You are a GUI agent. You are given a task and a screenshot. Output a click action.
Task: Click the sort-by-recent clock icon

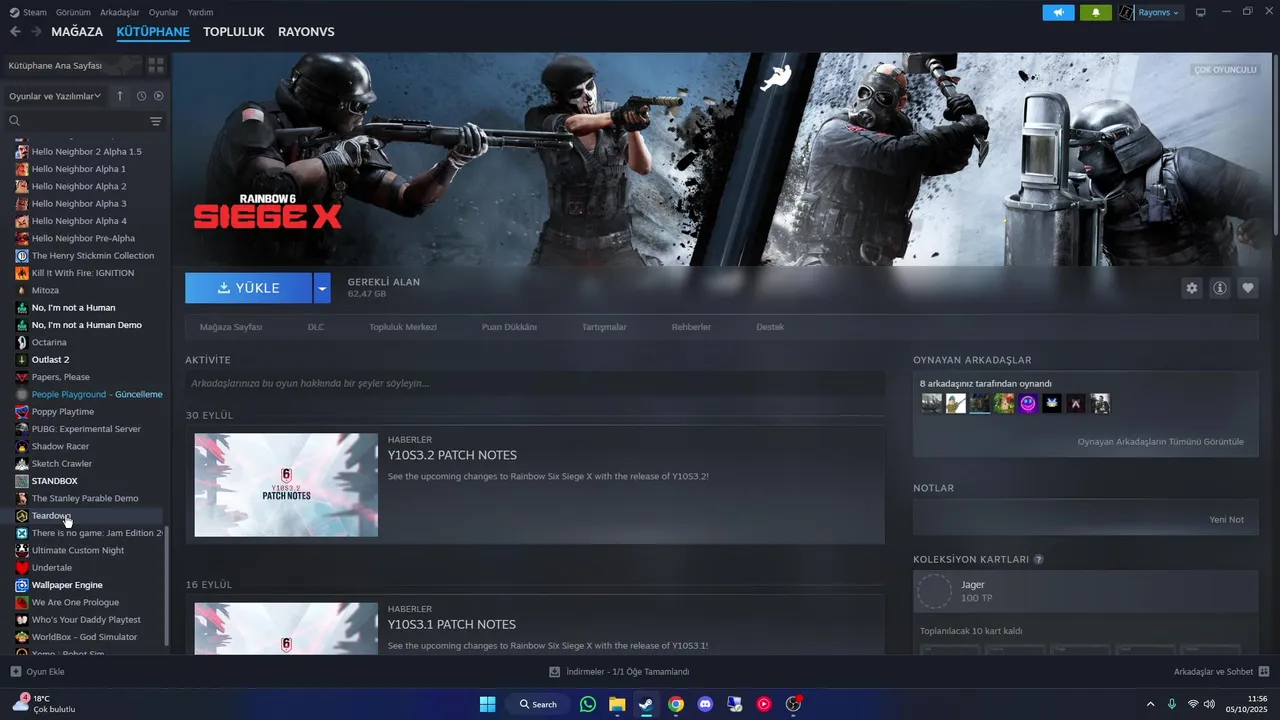point(141,96)
